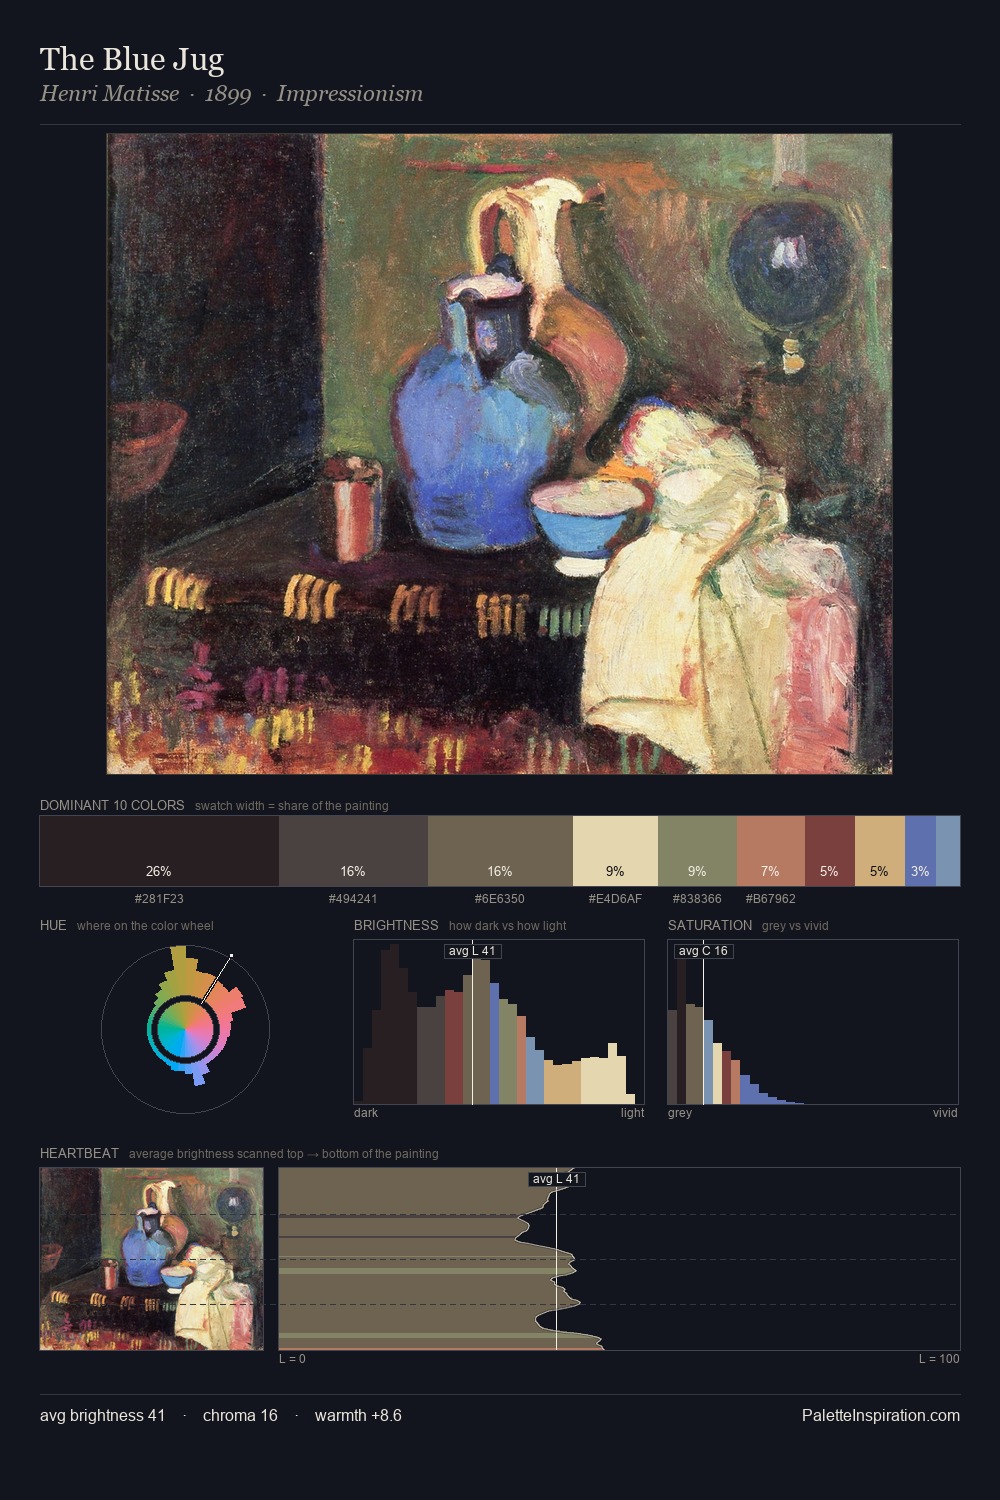Click 'The Blue Jug' title
Image resolution: width=1000 pixels, height=1500 pixels.
(x=132, y=60)
